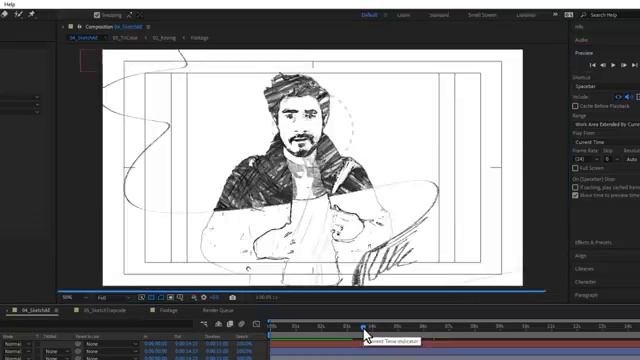Step back one frame in Preview
The image size is (640, 360).
click(x=603, y=65)
